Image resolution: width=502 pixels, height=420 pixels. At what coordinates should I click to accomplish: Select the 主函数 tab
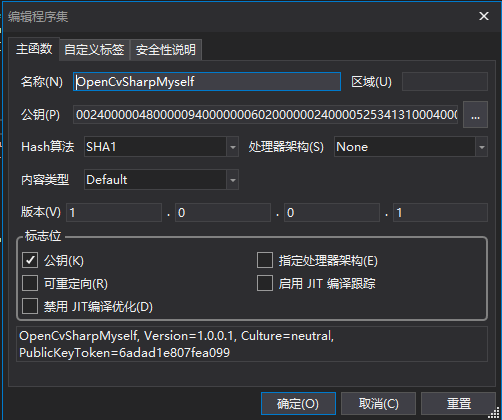point(34,49)
